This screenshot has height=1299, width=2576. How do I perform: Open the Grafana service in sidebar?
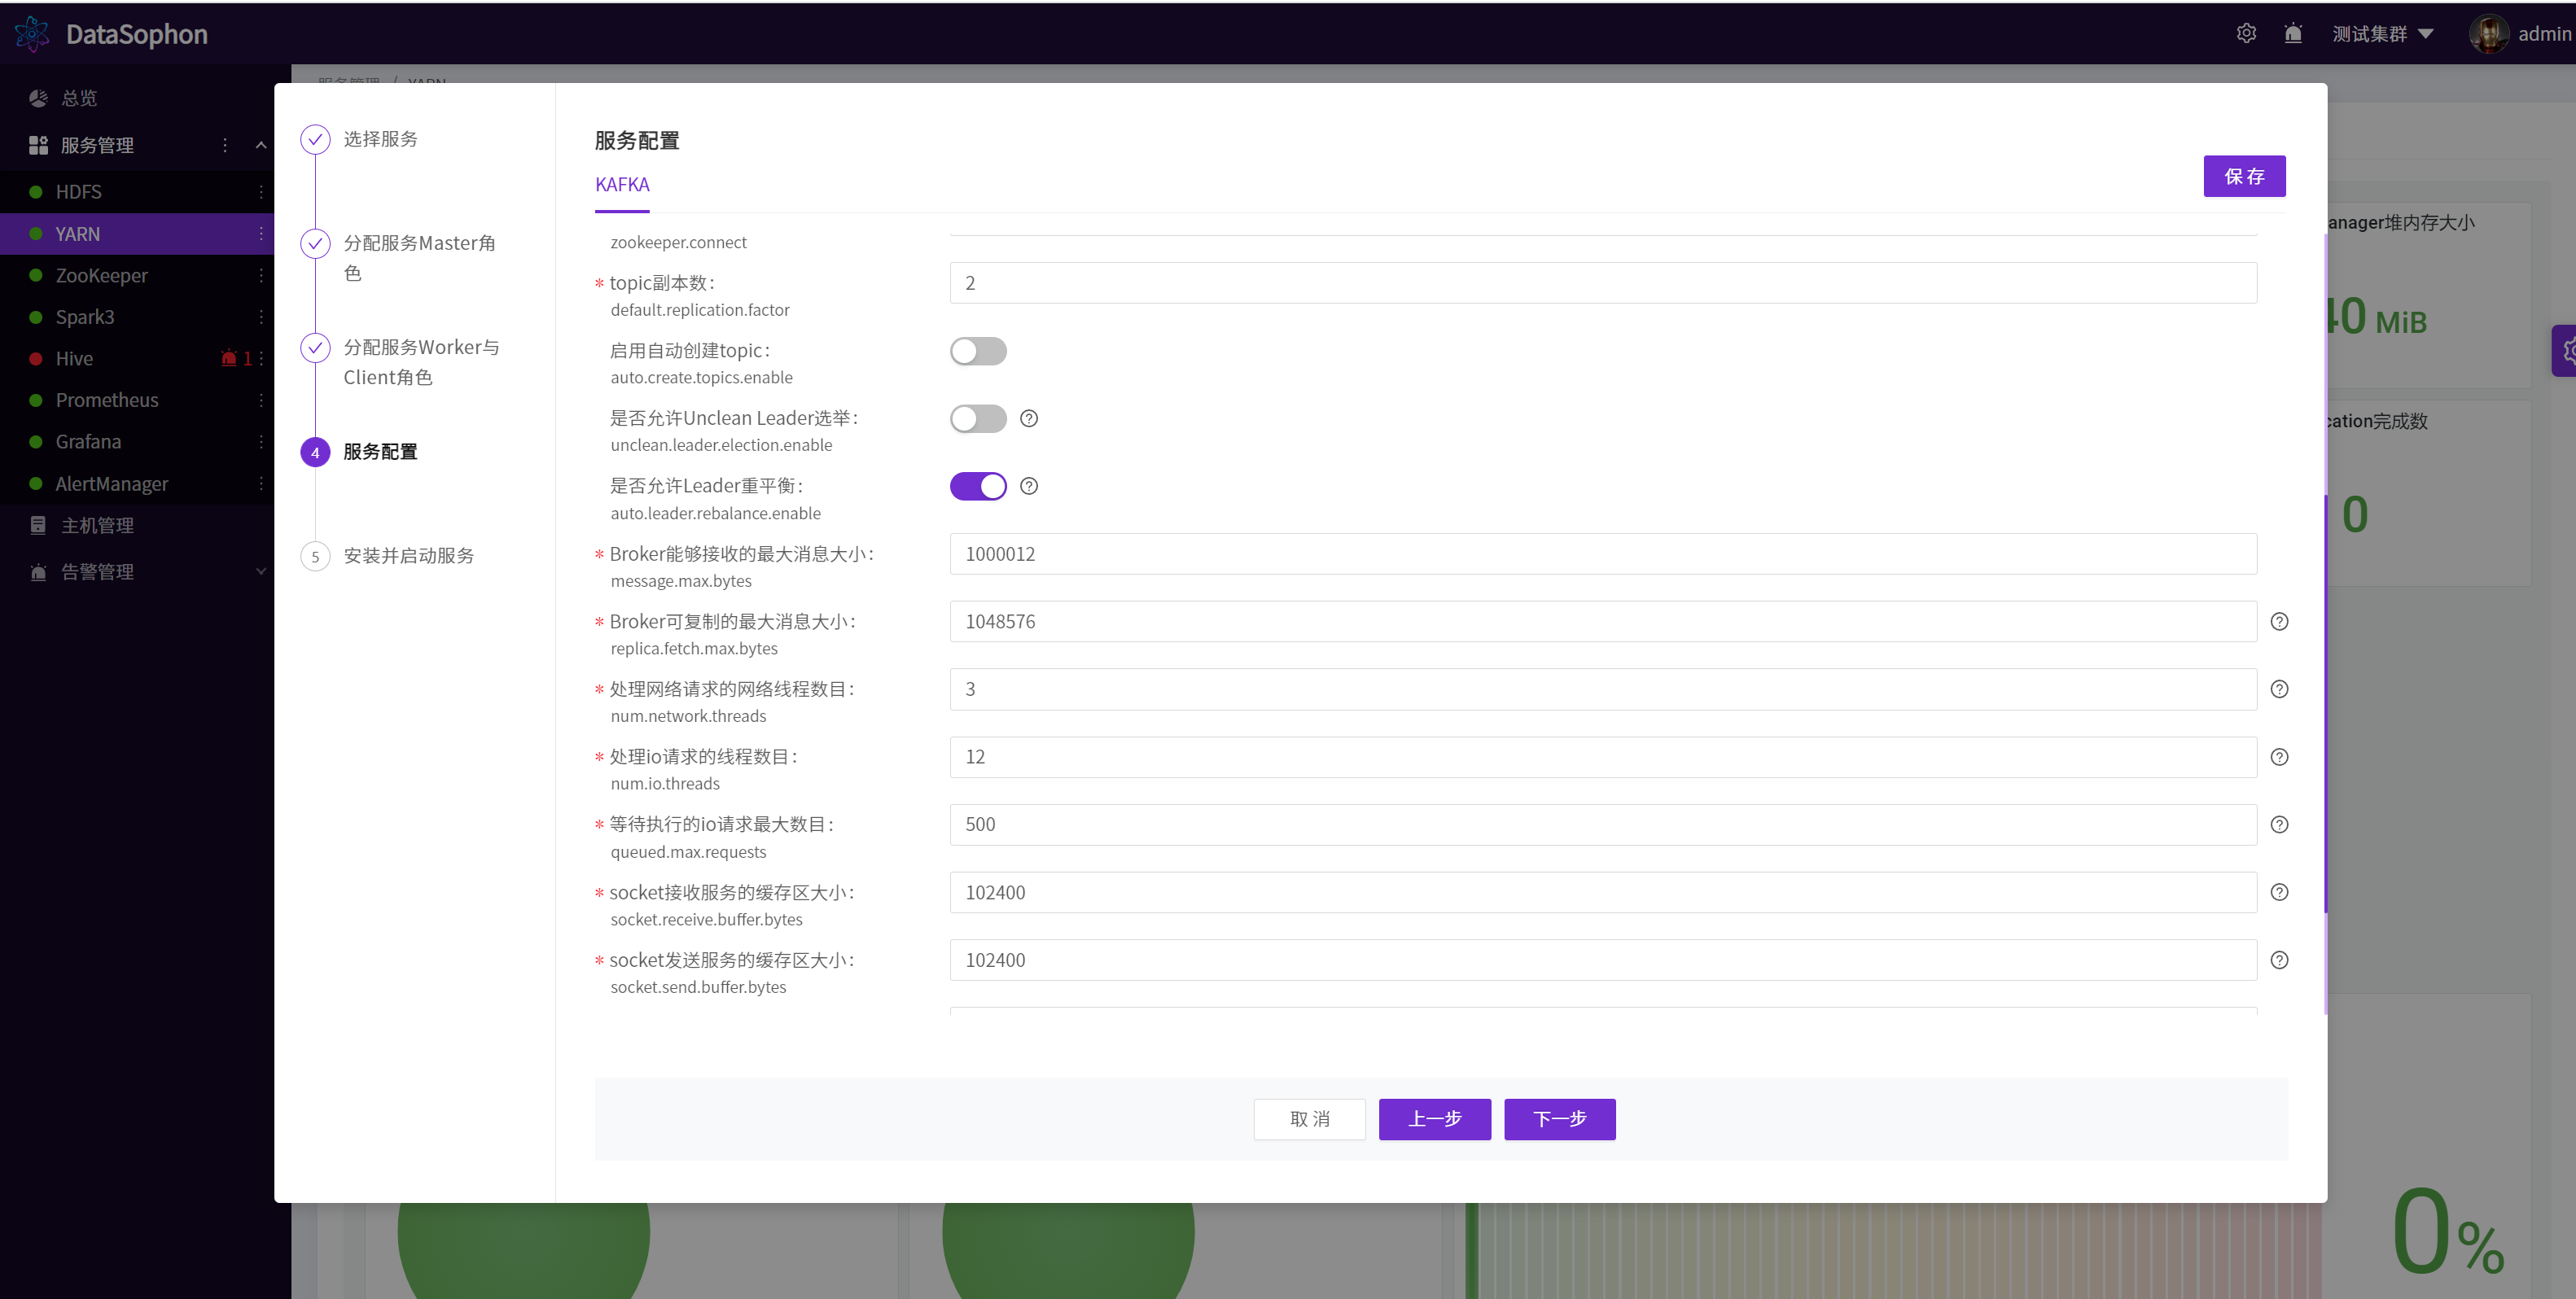(x=88, y=441)
